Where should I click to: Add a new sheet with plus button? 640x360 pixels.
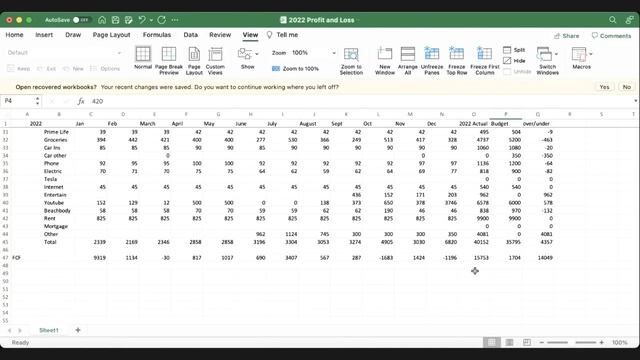point(78,330)
